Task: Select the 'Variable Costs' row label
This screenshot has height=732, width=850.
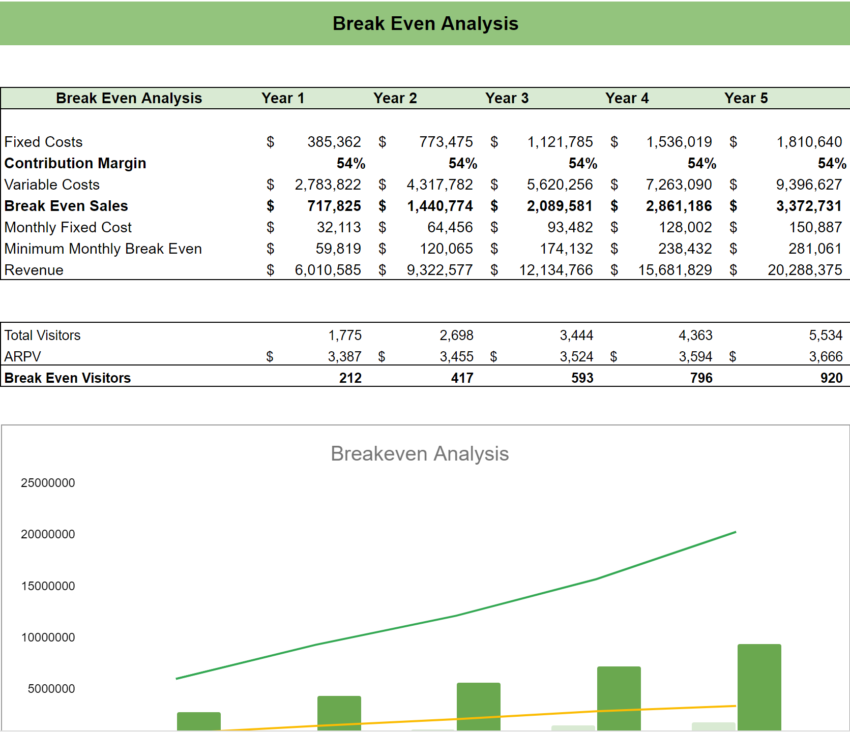Action: coord(52,185)
